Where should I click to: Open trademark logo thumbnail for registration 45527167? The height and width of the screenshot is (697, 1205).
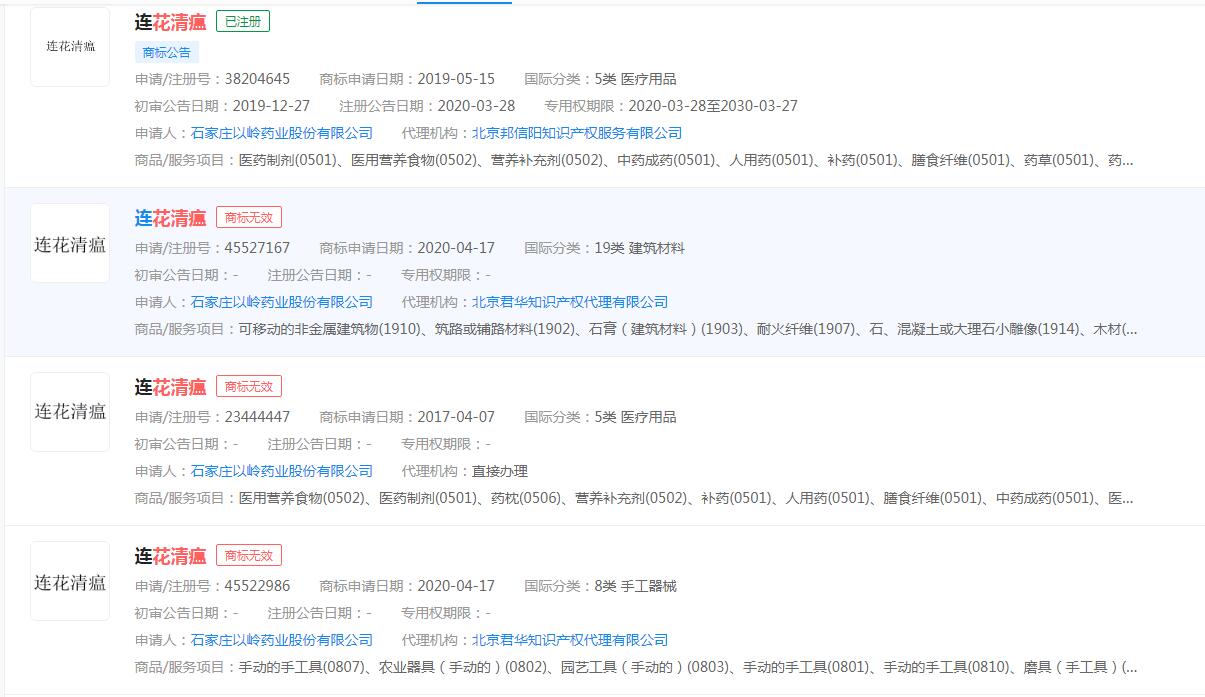pyautogui.click(x=70, y=243)
